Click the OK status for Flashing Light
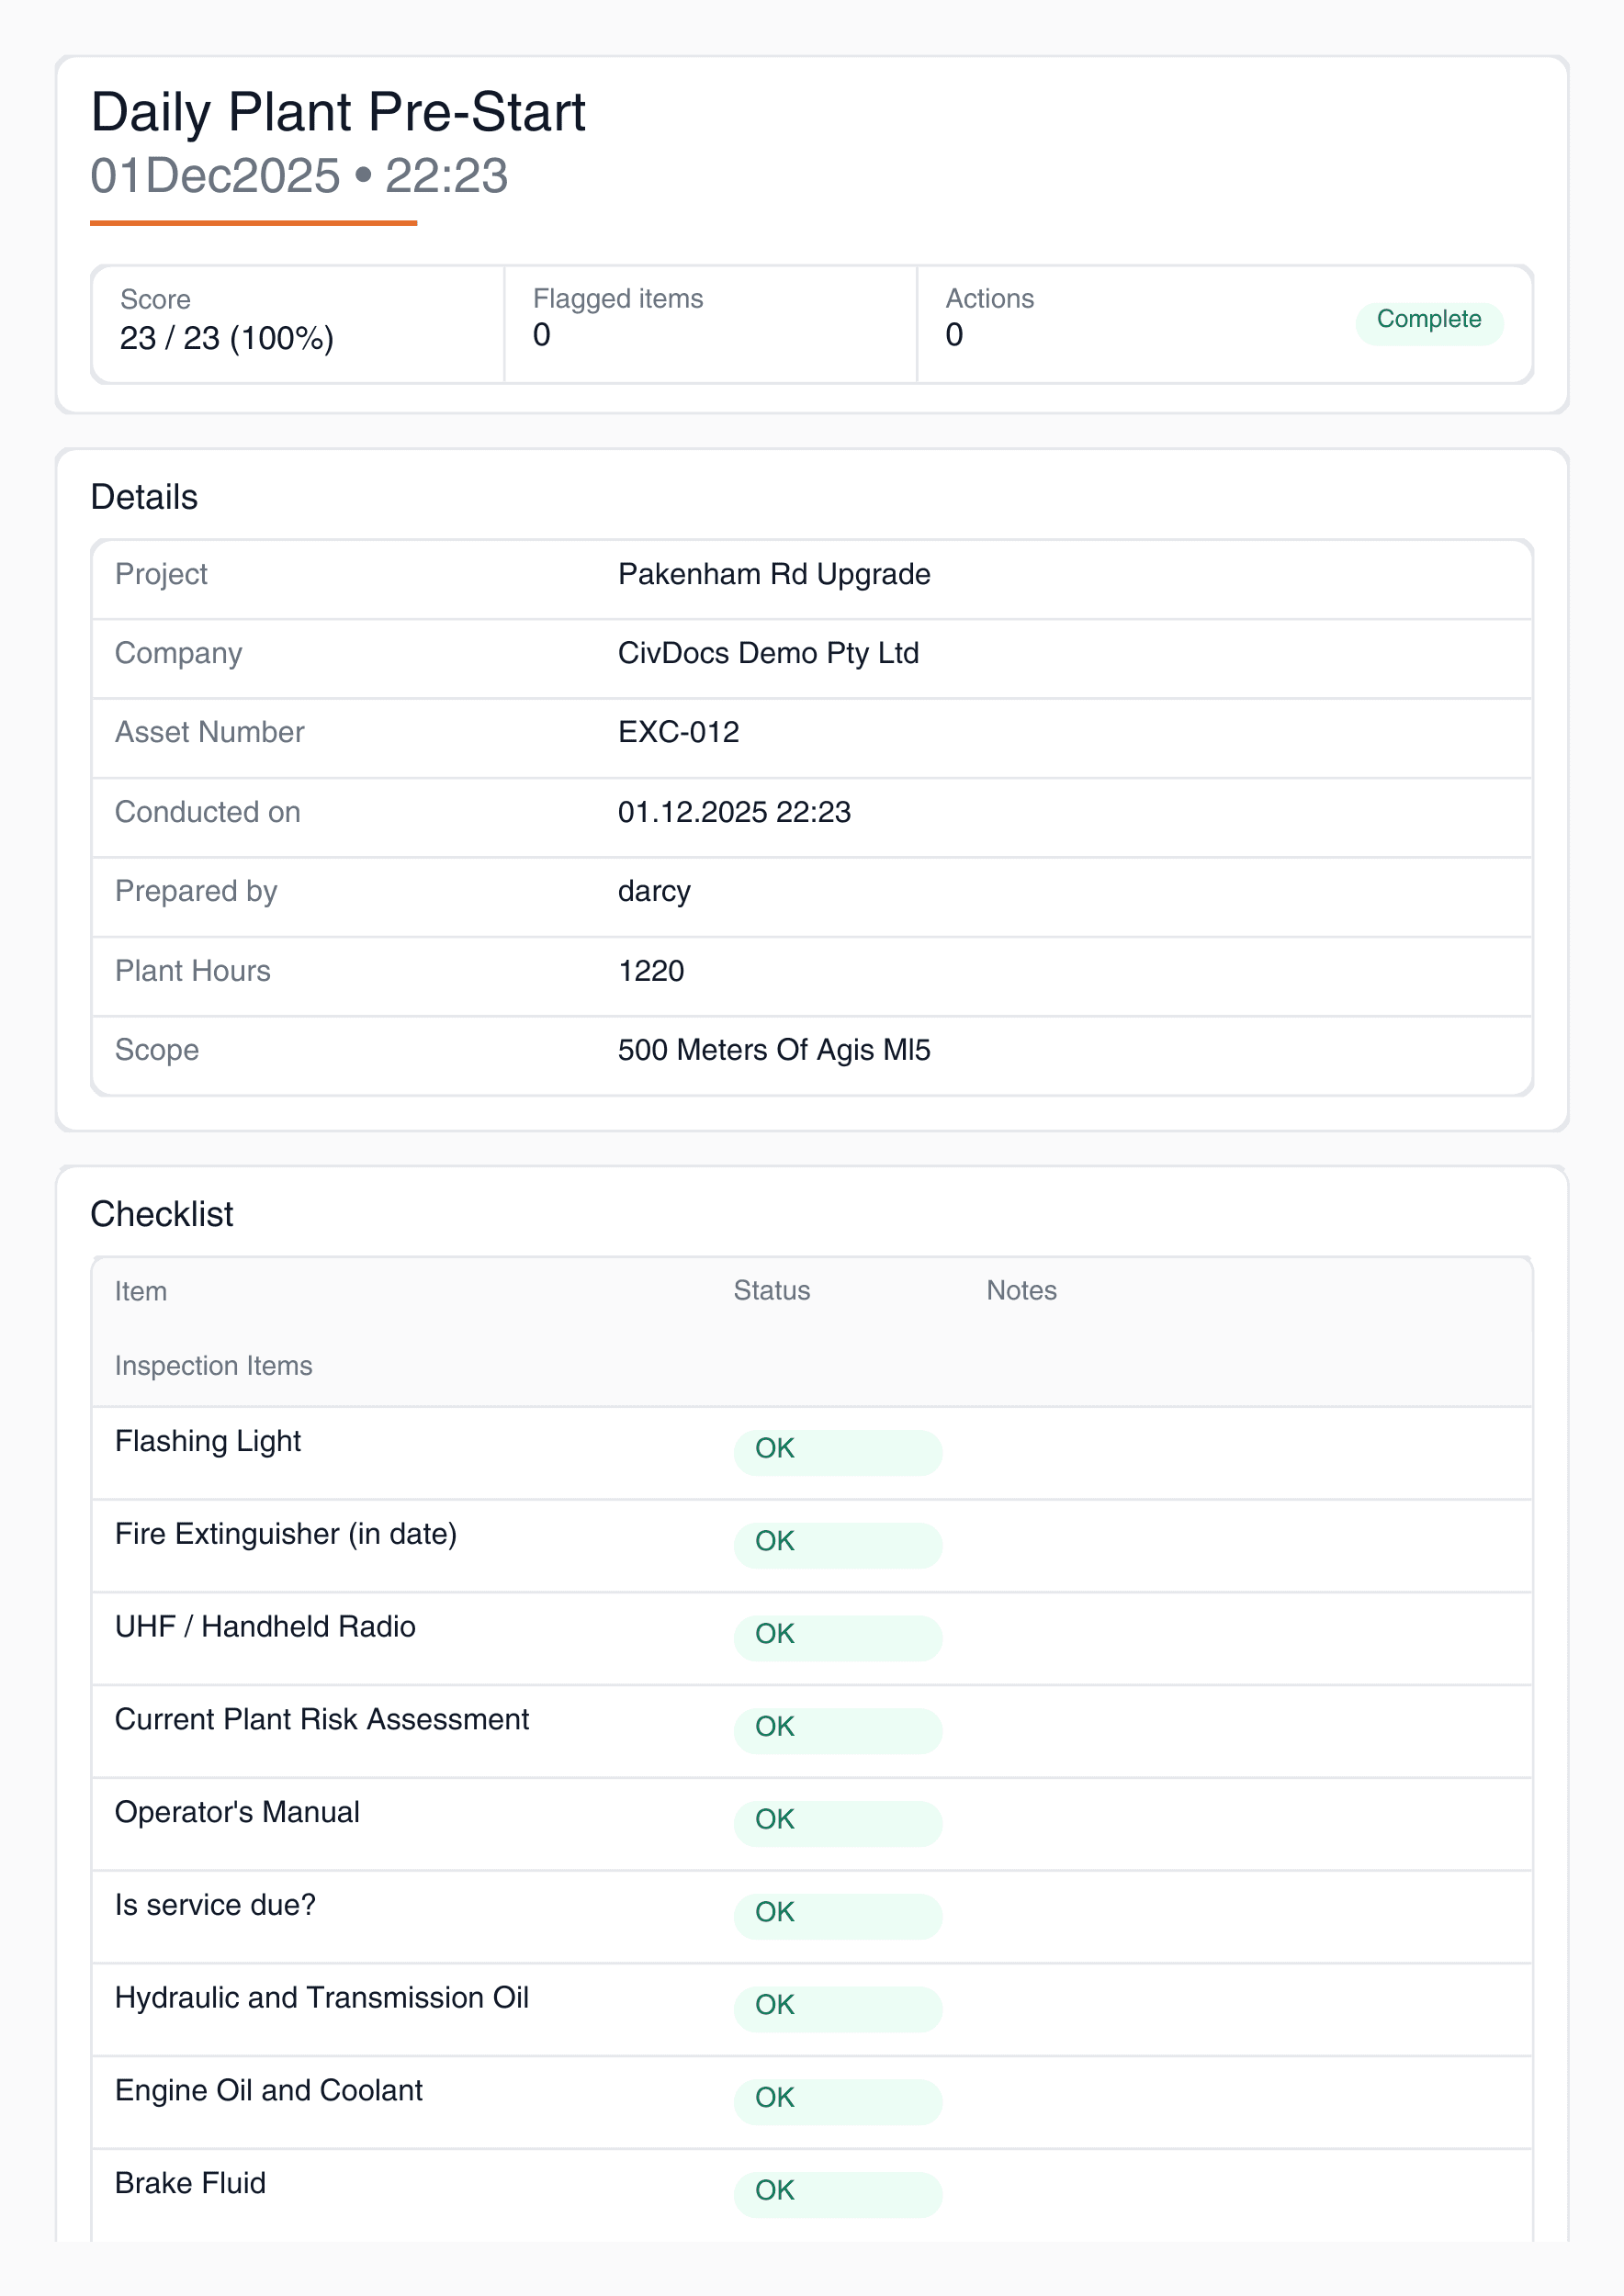1624x2296 pixels. 837,1449
